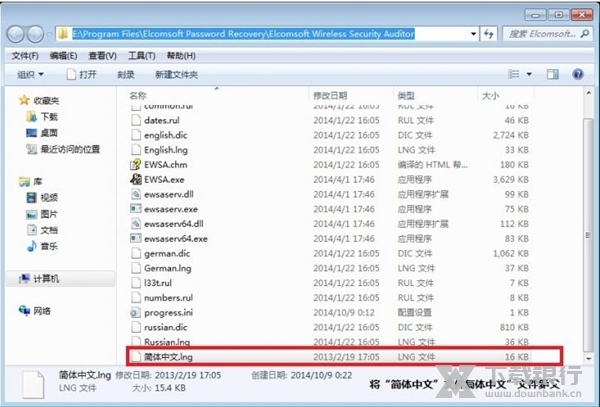Click the 图片 library icon
Viewport: 600px width, 407px height.
point(31,214)
